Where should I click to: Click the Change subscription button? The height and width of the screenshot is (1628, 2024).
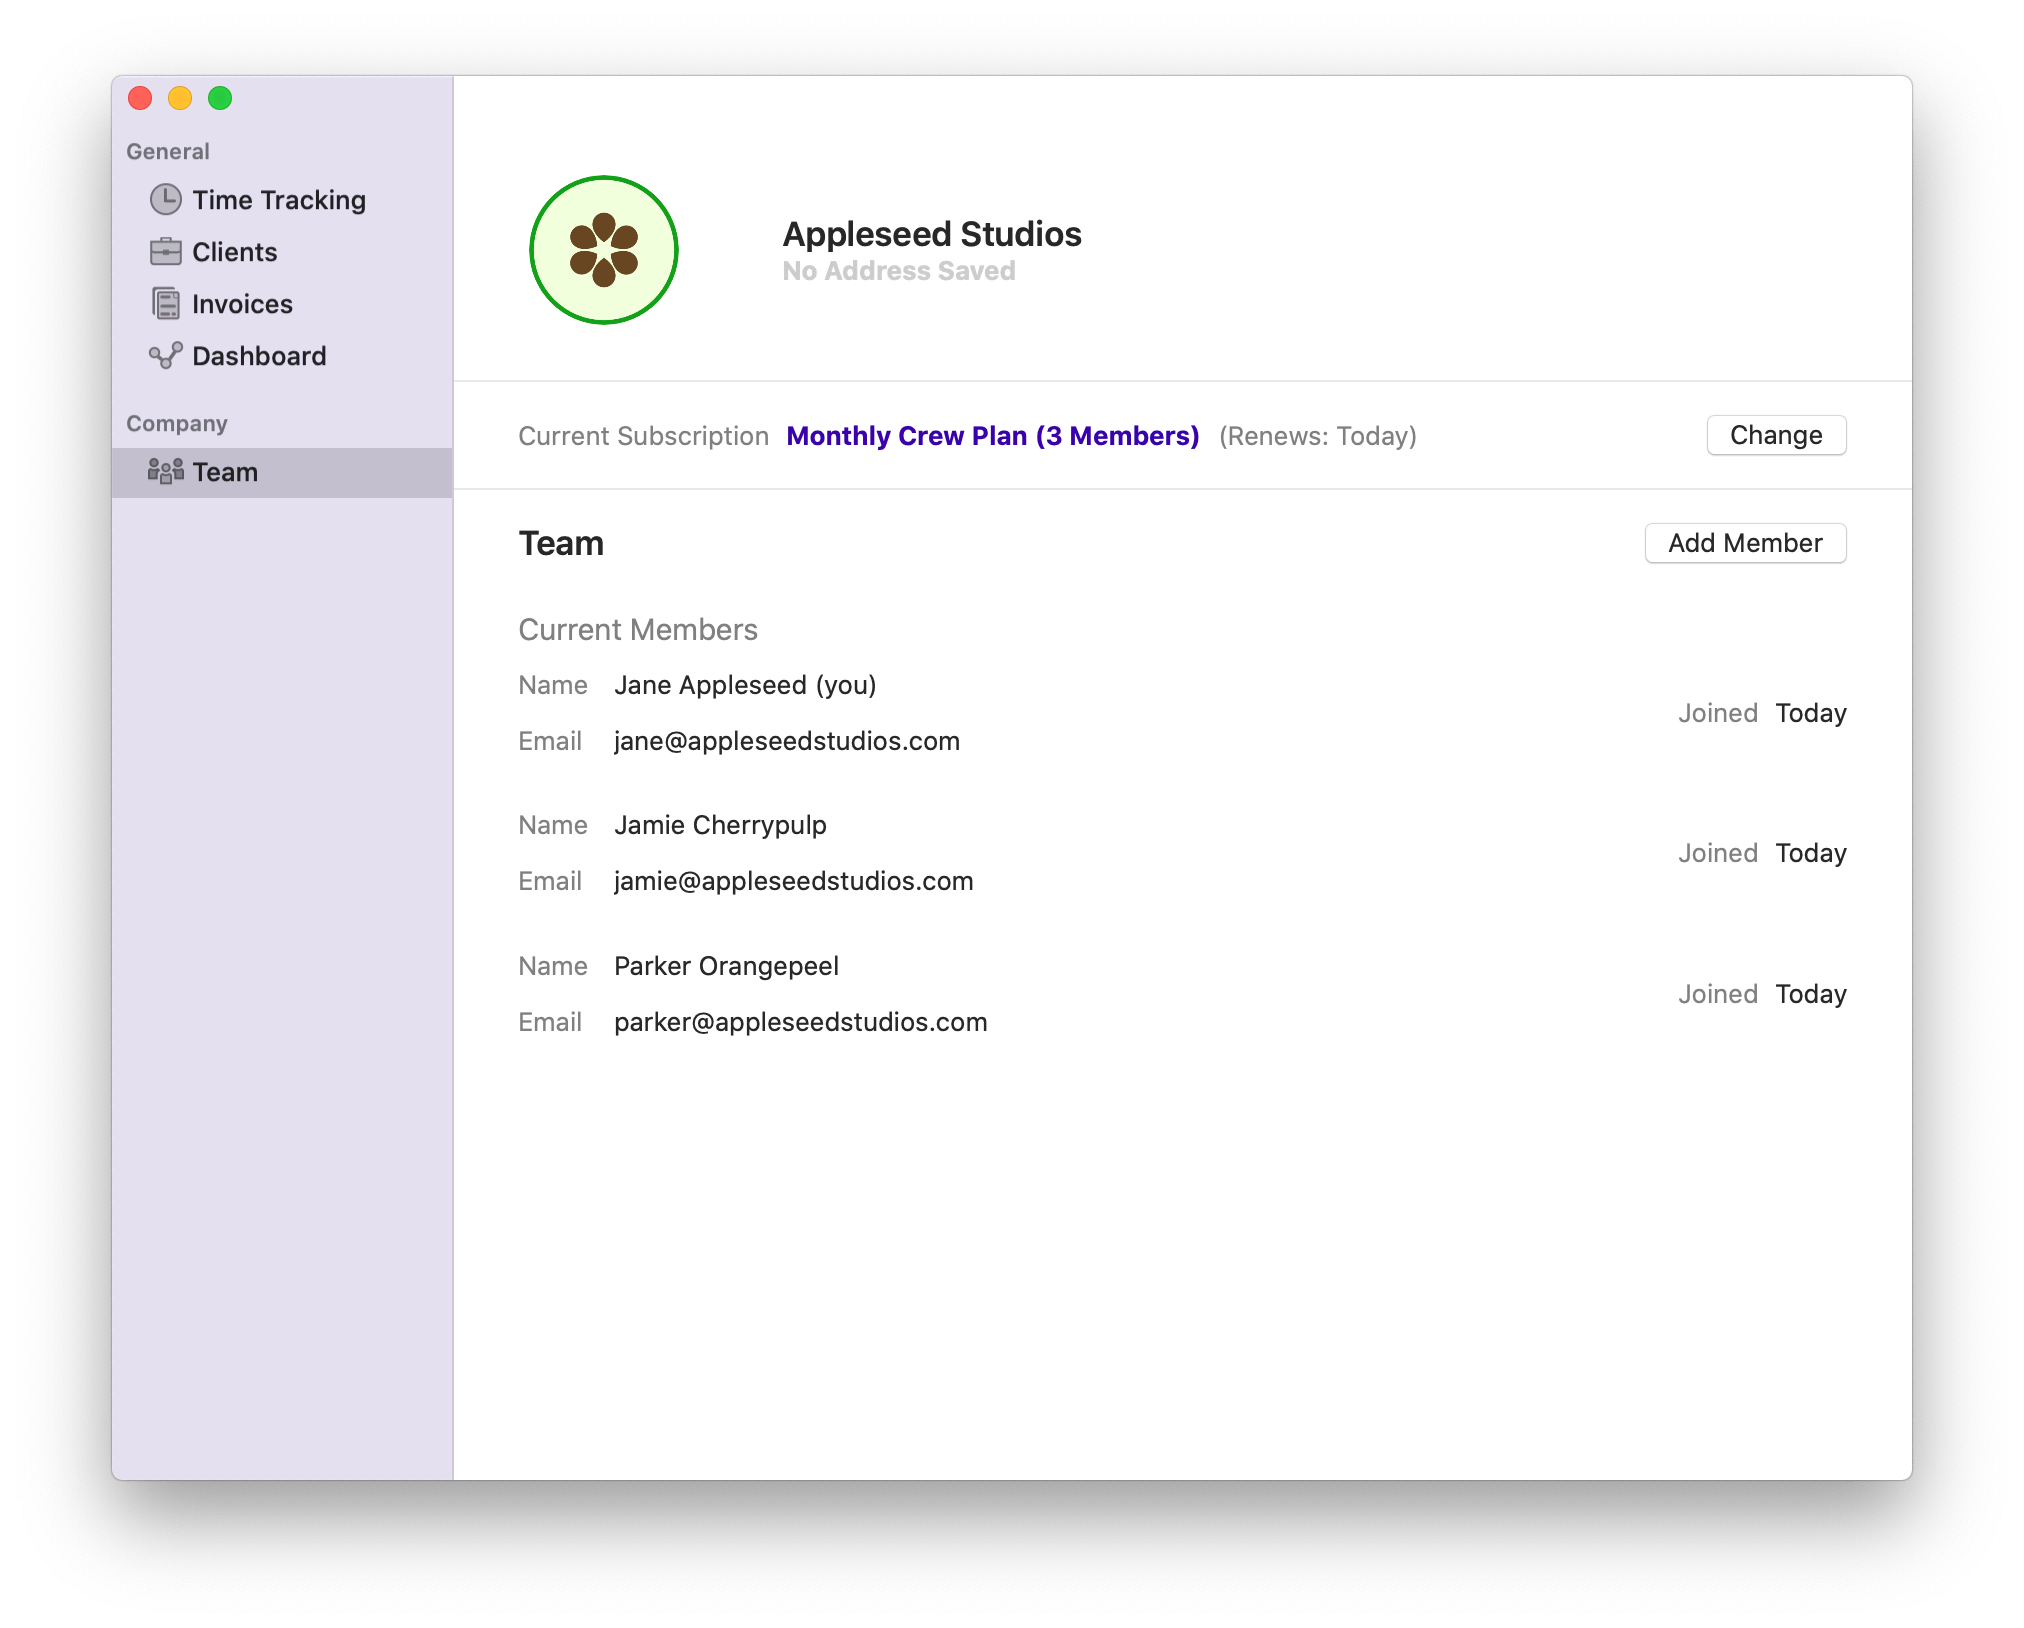tap(1775, 435)
